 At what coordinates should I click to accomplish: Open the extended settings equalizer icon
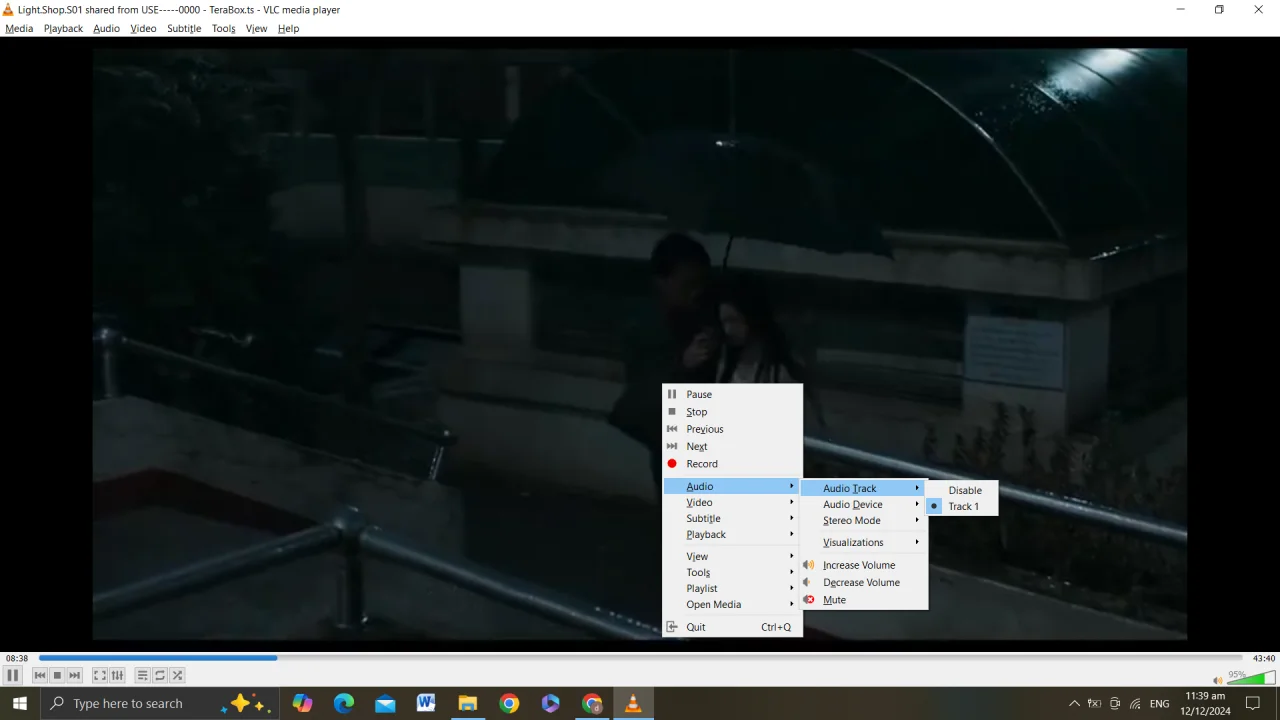tap(117, 676)
